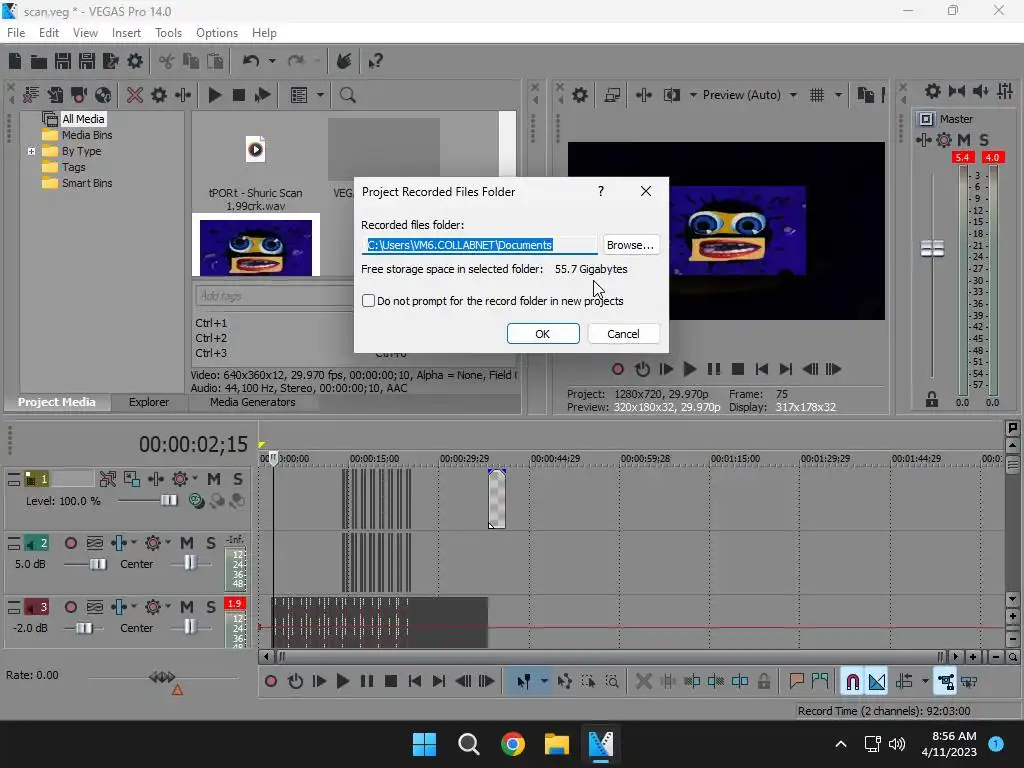Click the Recorded files folder path field

pyautogui.click(x=479, y=245)
